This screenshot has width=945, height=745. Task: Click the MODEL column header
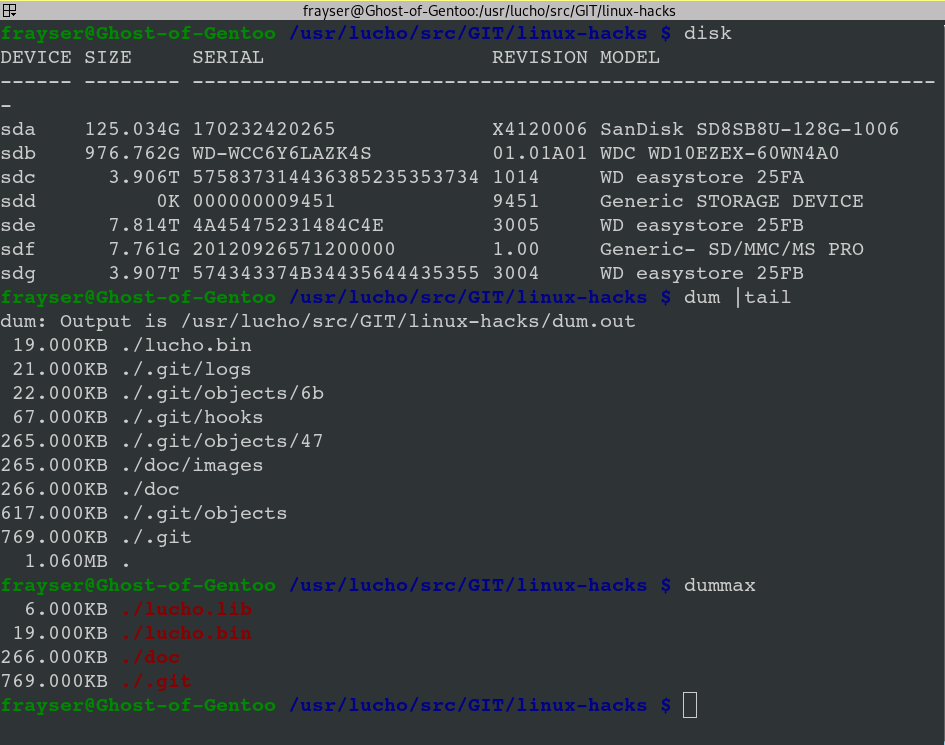630,57
